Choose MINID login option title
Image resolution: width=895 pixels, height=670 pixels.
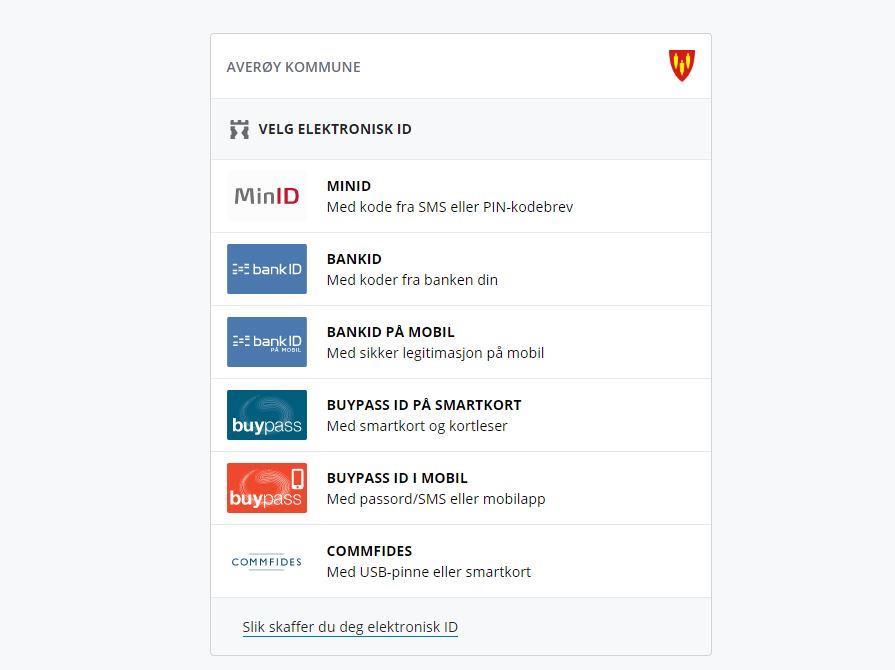349,186
